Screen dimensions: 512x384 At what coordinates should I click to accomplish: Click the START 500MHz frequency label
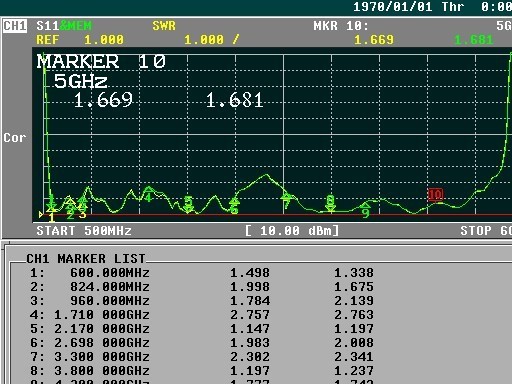pyautogui.click(x=84, y=231)
